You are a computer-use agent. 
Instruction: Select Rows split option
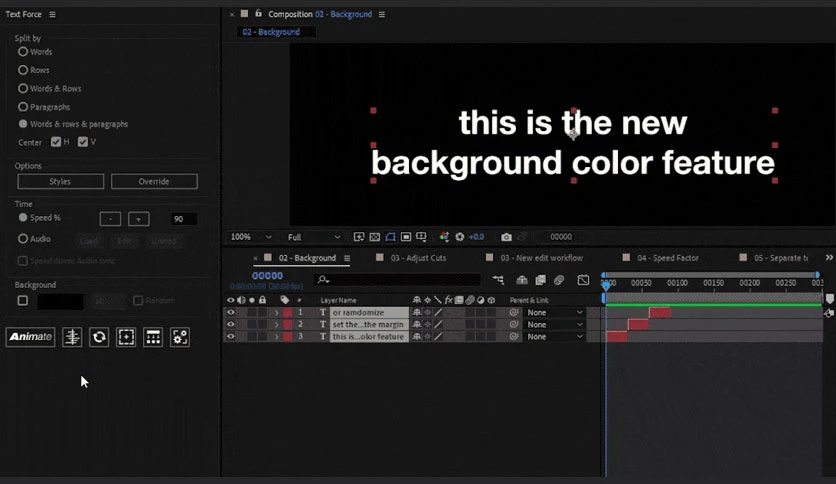(x=23, y=70)
